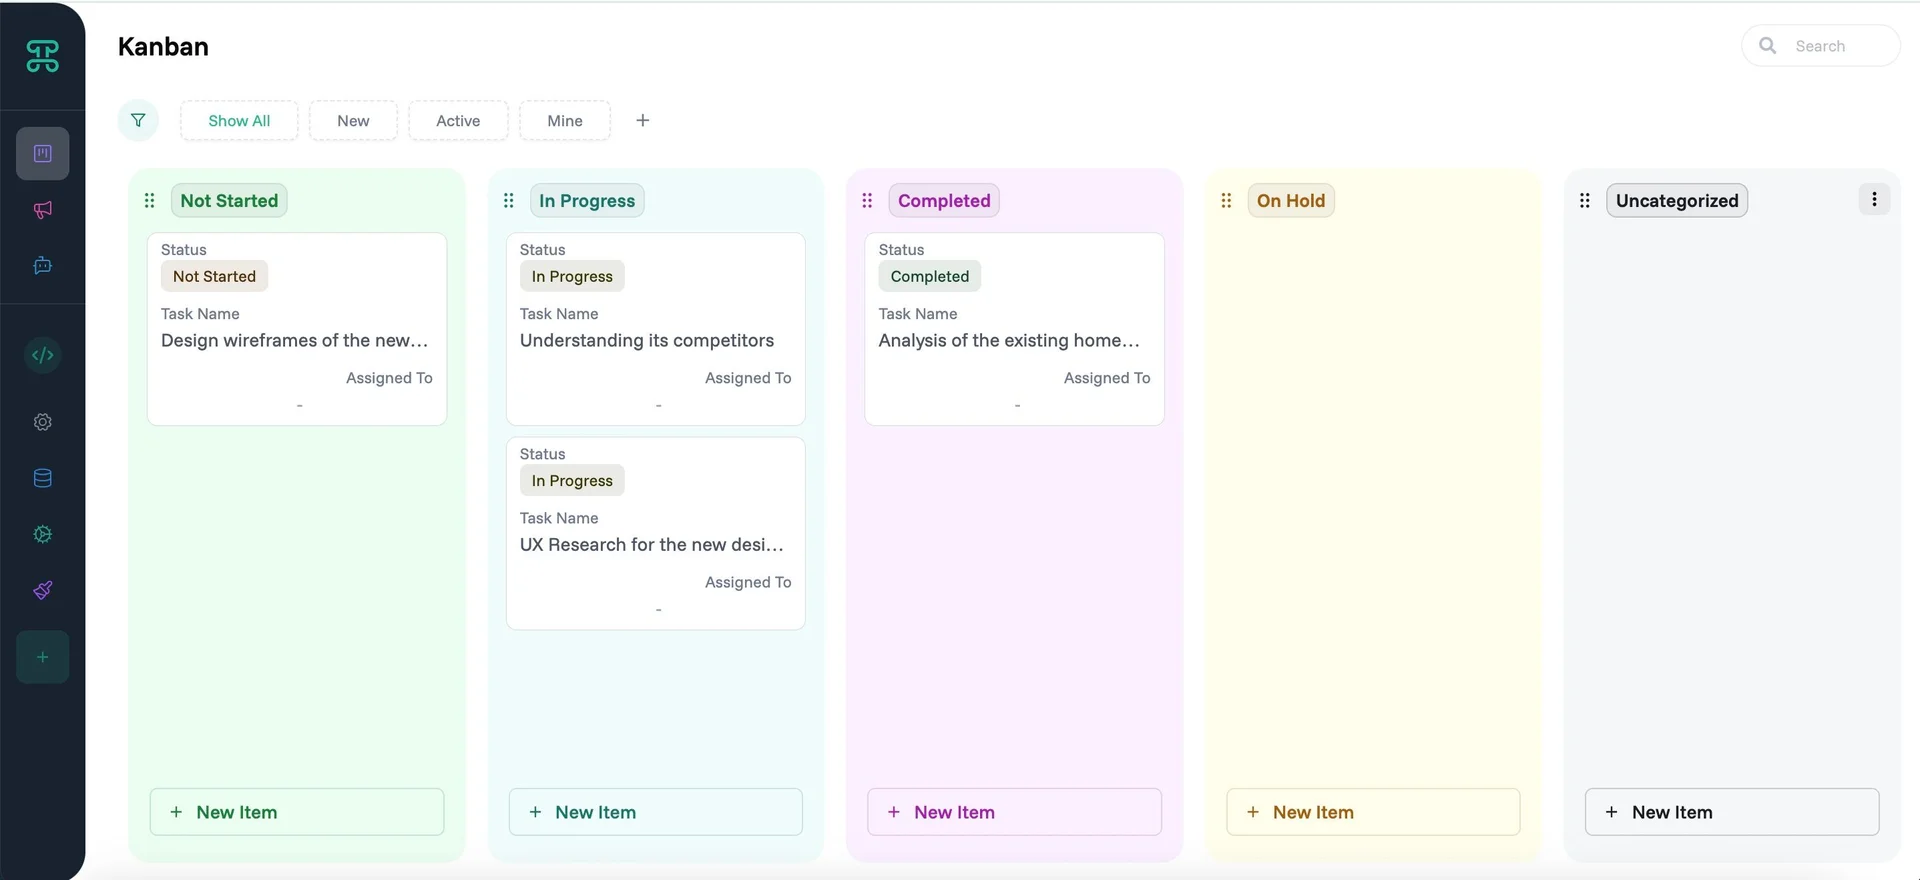Click the purple paintbrush icon in sidebar

pos(42,590)
